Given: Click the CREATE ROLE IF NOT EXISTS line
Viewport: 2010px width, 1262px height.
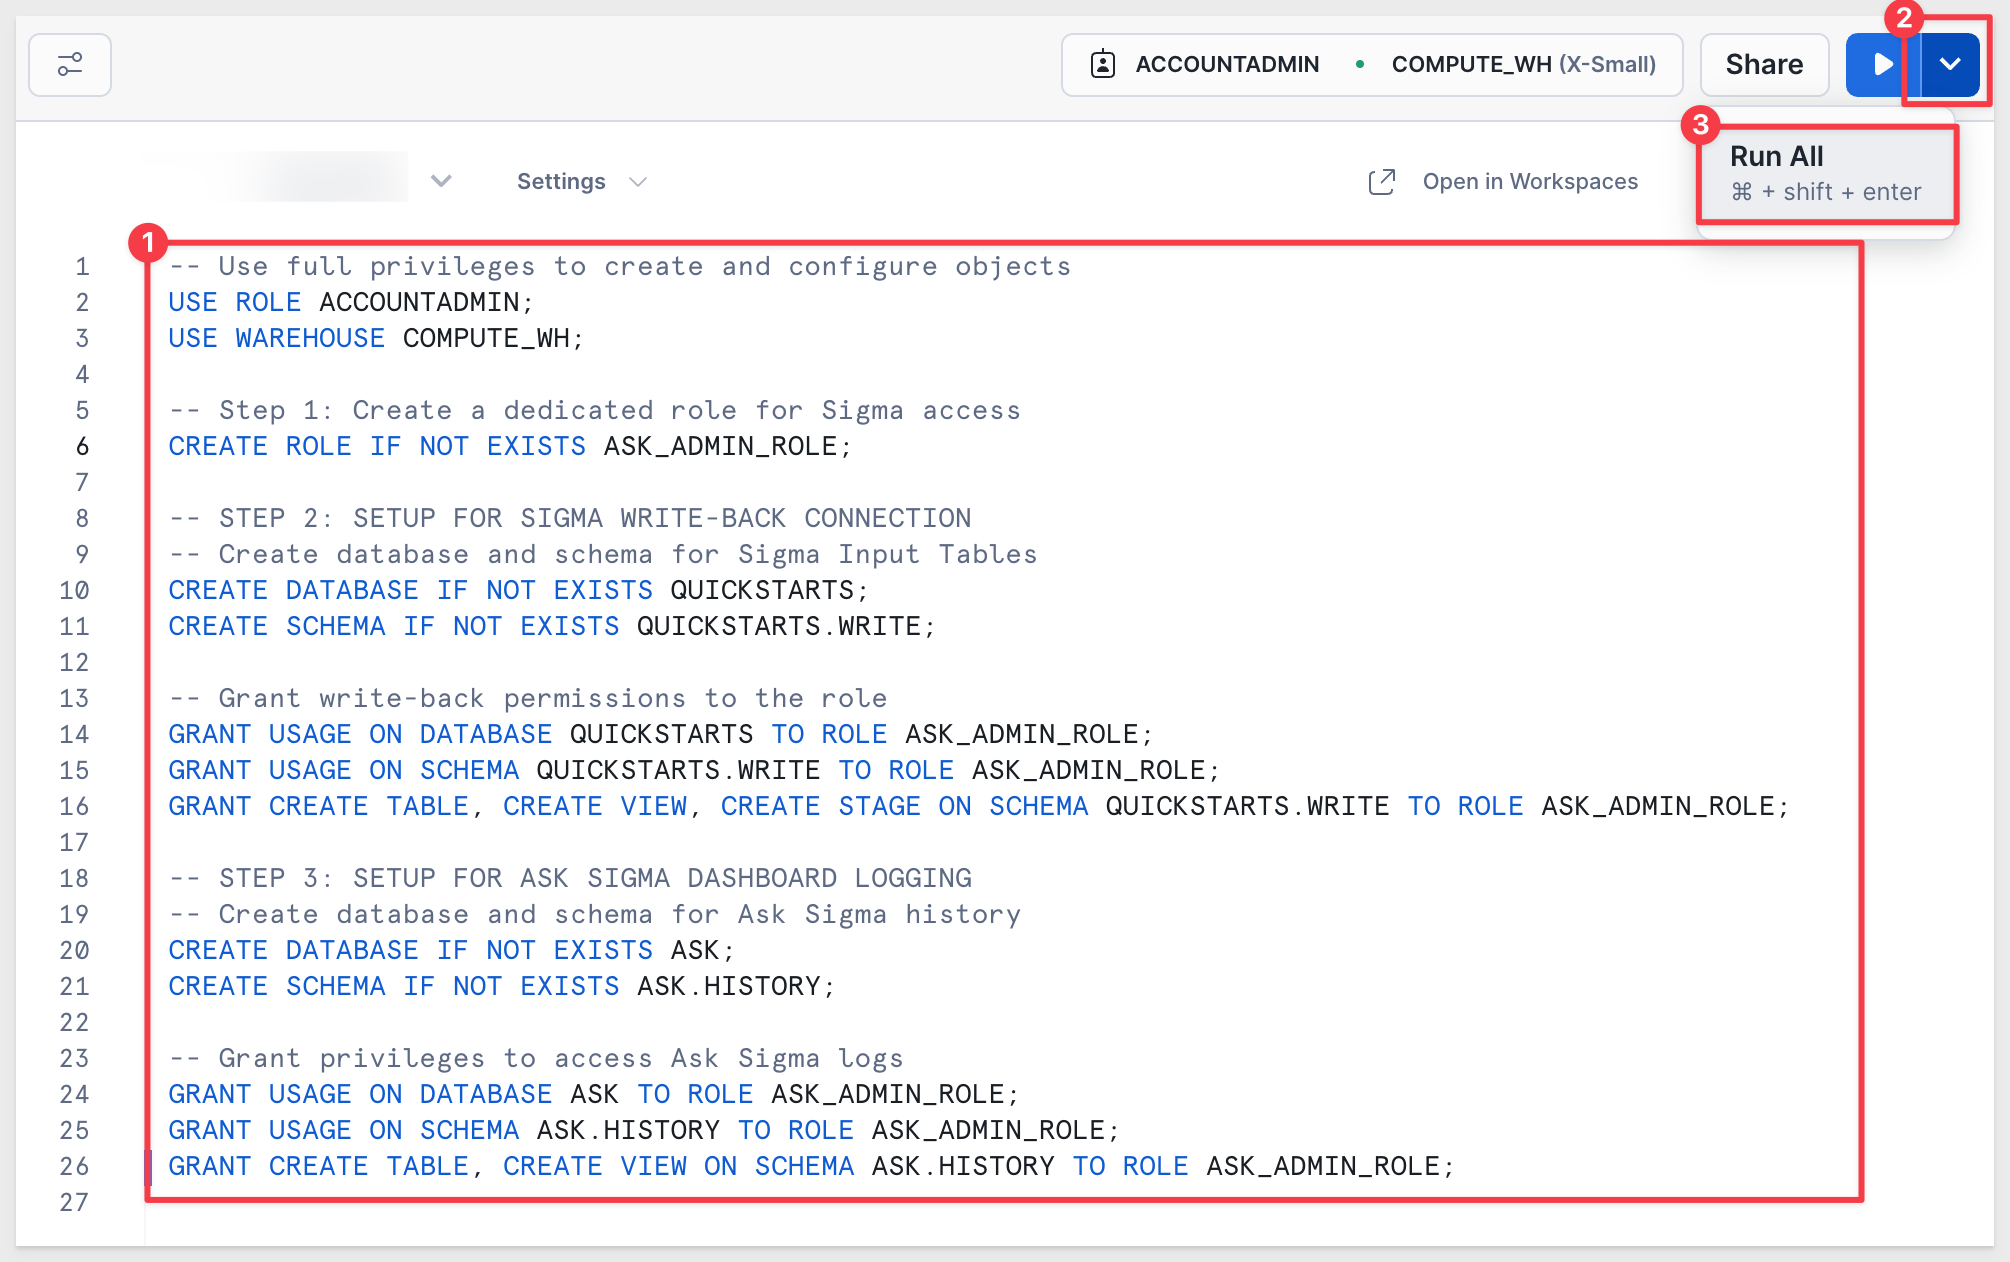Looking at the screenshot, I should coord(510,446).
